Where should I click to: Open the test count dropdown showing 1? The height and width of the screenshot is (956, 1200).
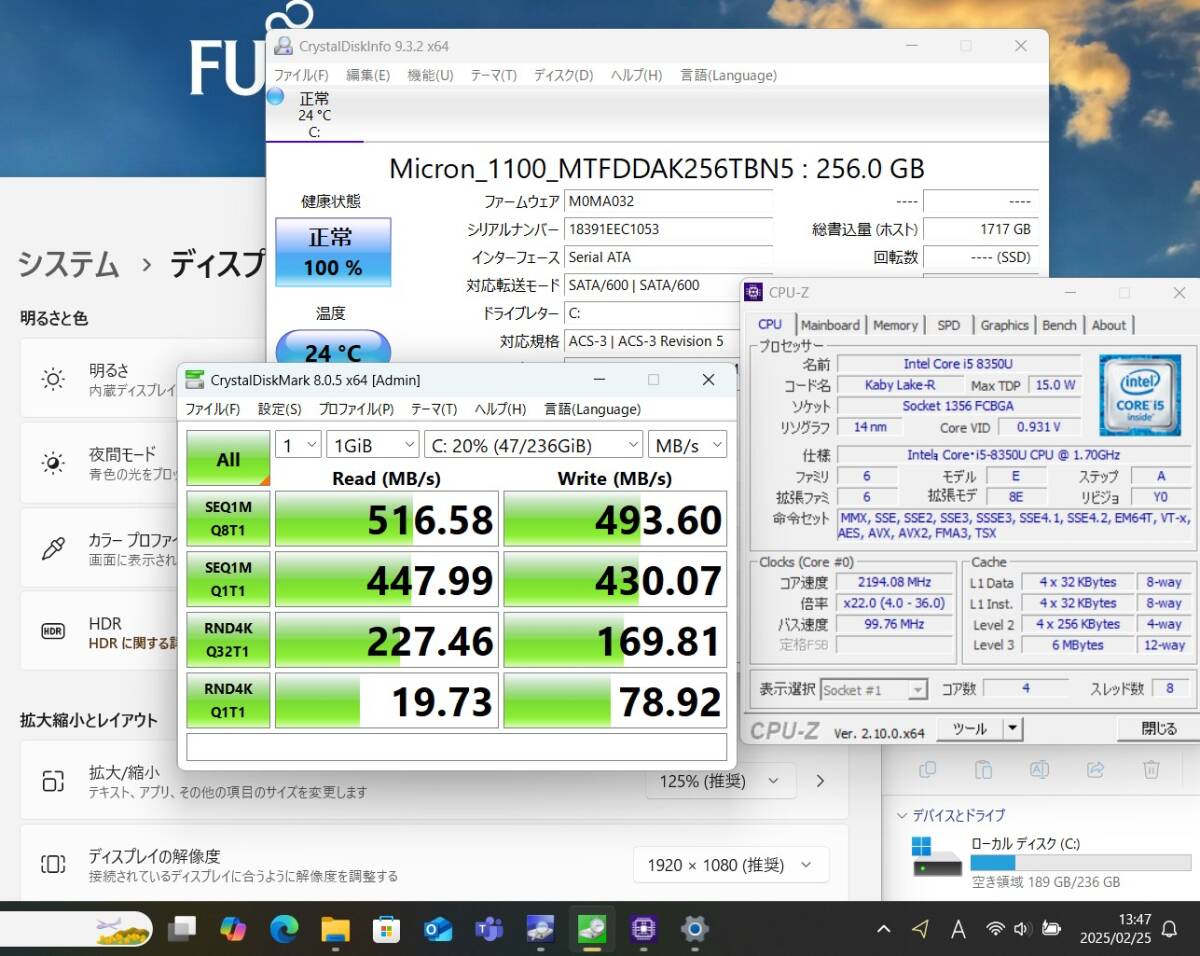tap(298, 445)
